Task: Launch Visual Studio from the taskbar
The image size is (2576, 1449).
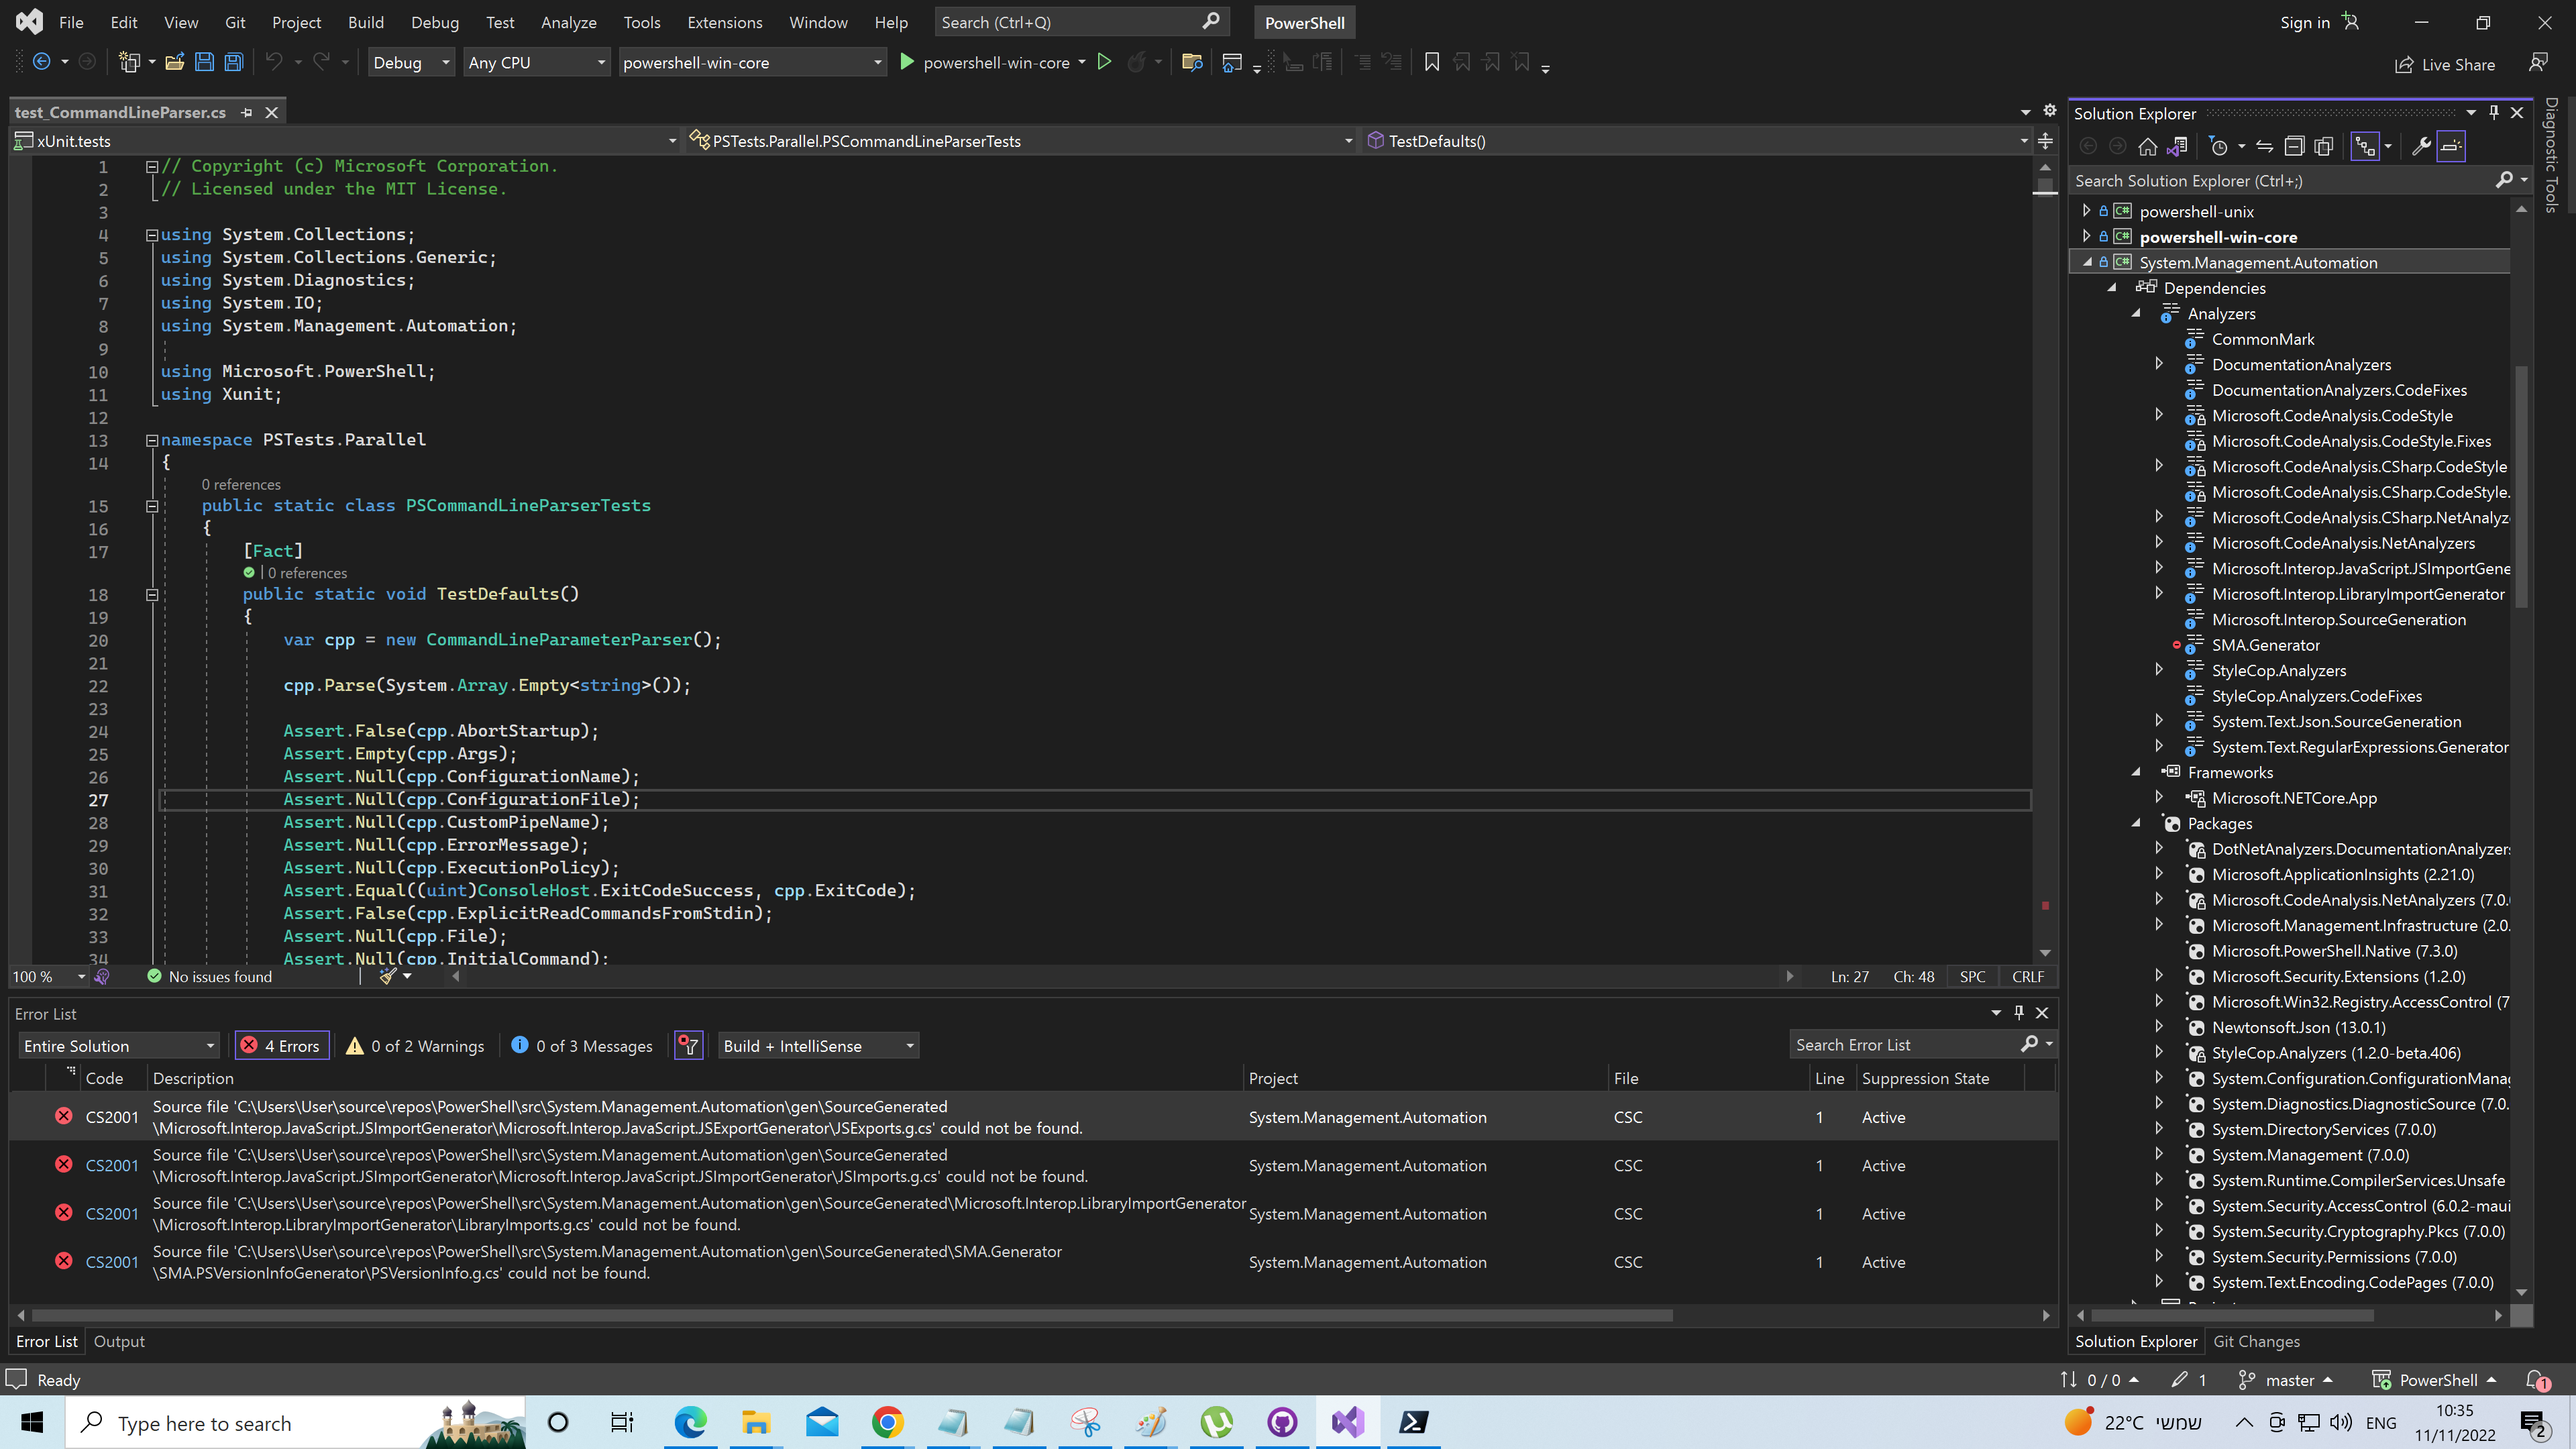Action: pos(1346,1422)
